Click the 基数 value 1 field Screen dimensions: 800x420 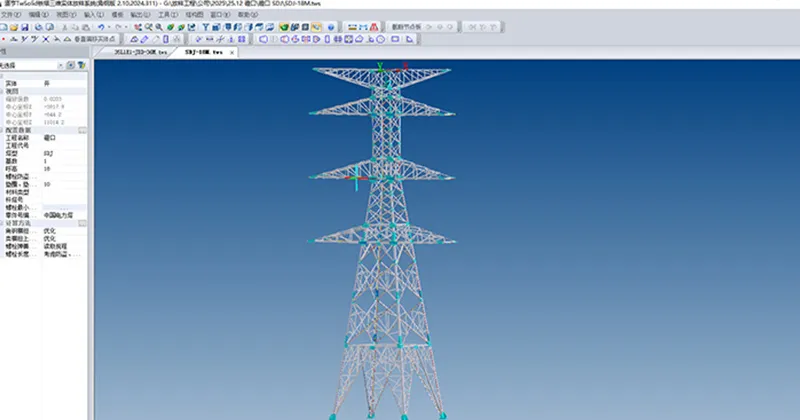[x=64, y=161]
